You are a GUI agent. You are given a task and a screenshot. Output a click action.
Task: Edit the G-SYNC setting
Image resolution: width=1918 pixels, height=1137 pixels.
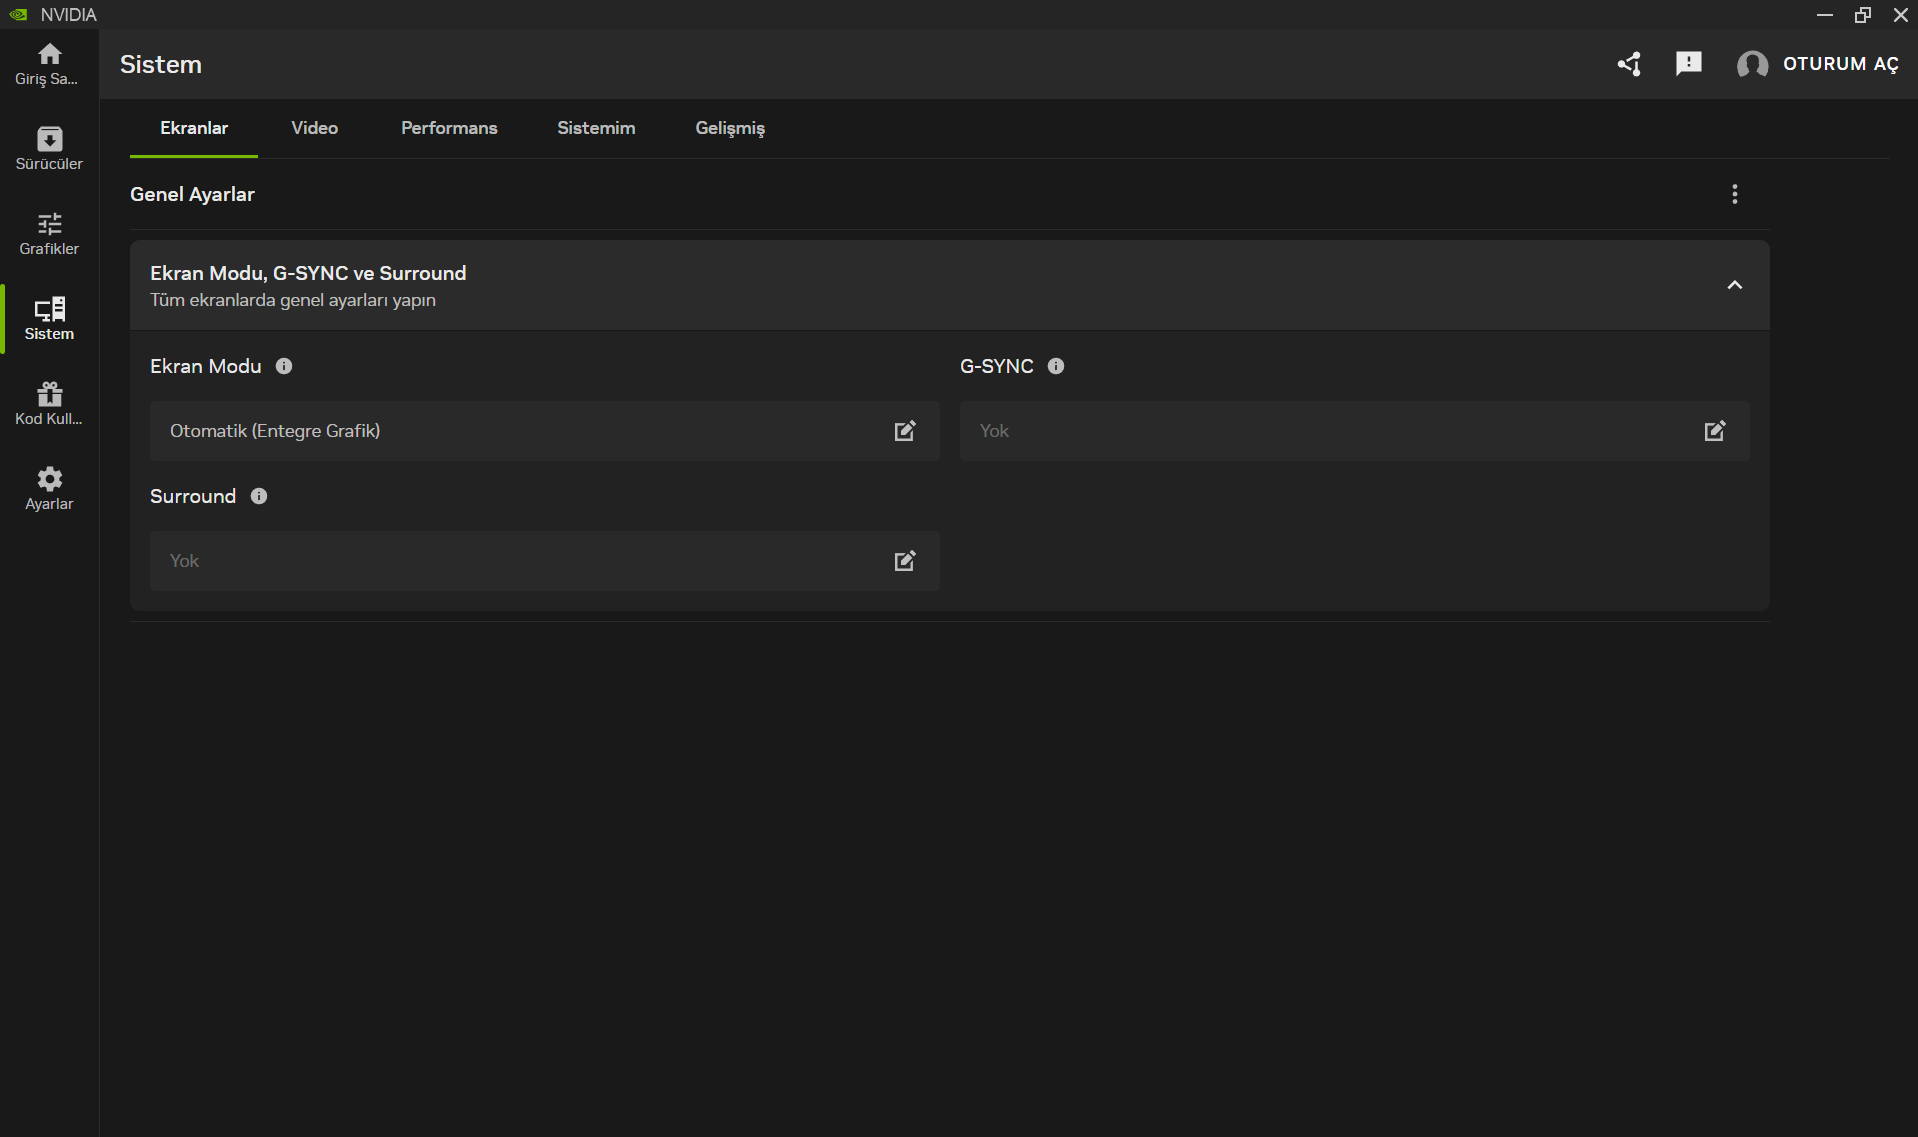pyautogui.click(x=1715, y=431)
